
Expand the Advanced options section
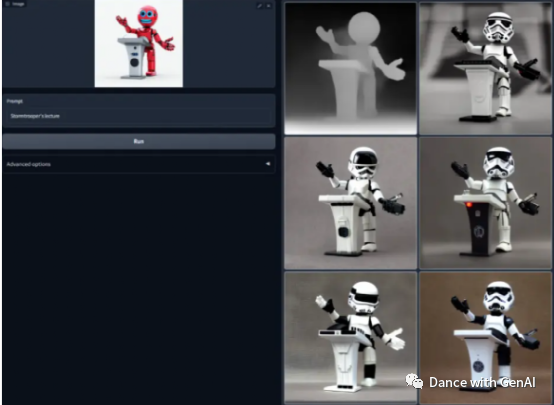(139, 164)
